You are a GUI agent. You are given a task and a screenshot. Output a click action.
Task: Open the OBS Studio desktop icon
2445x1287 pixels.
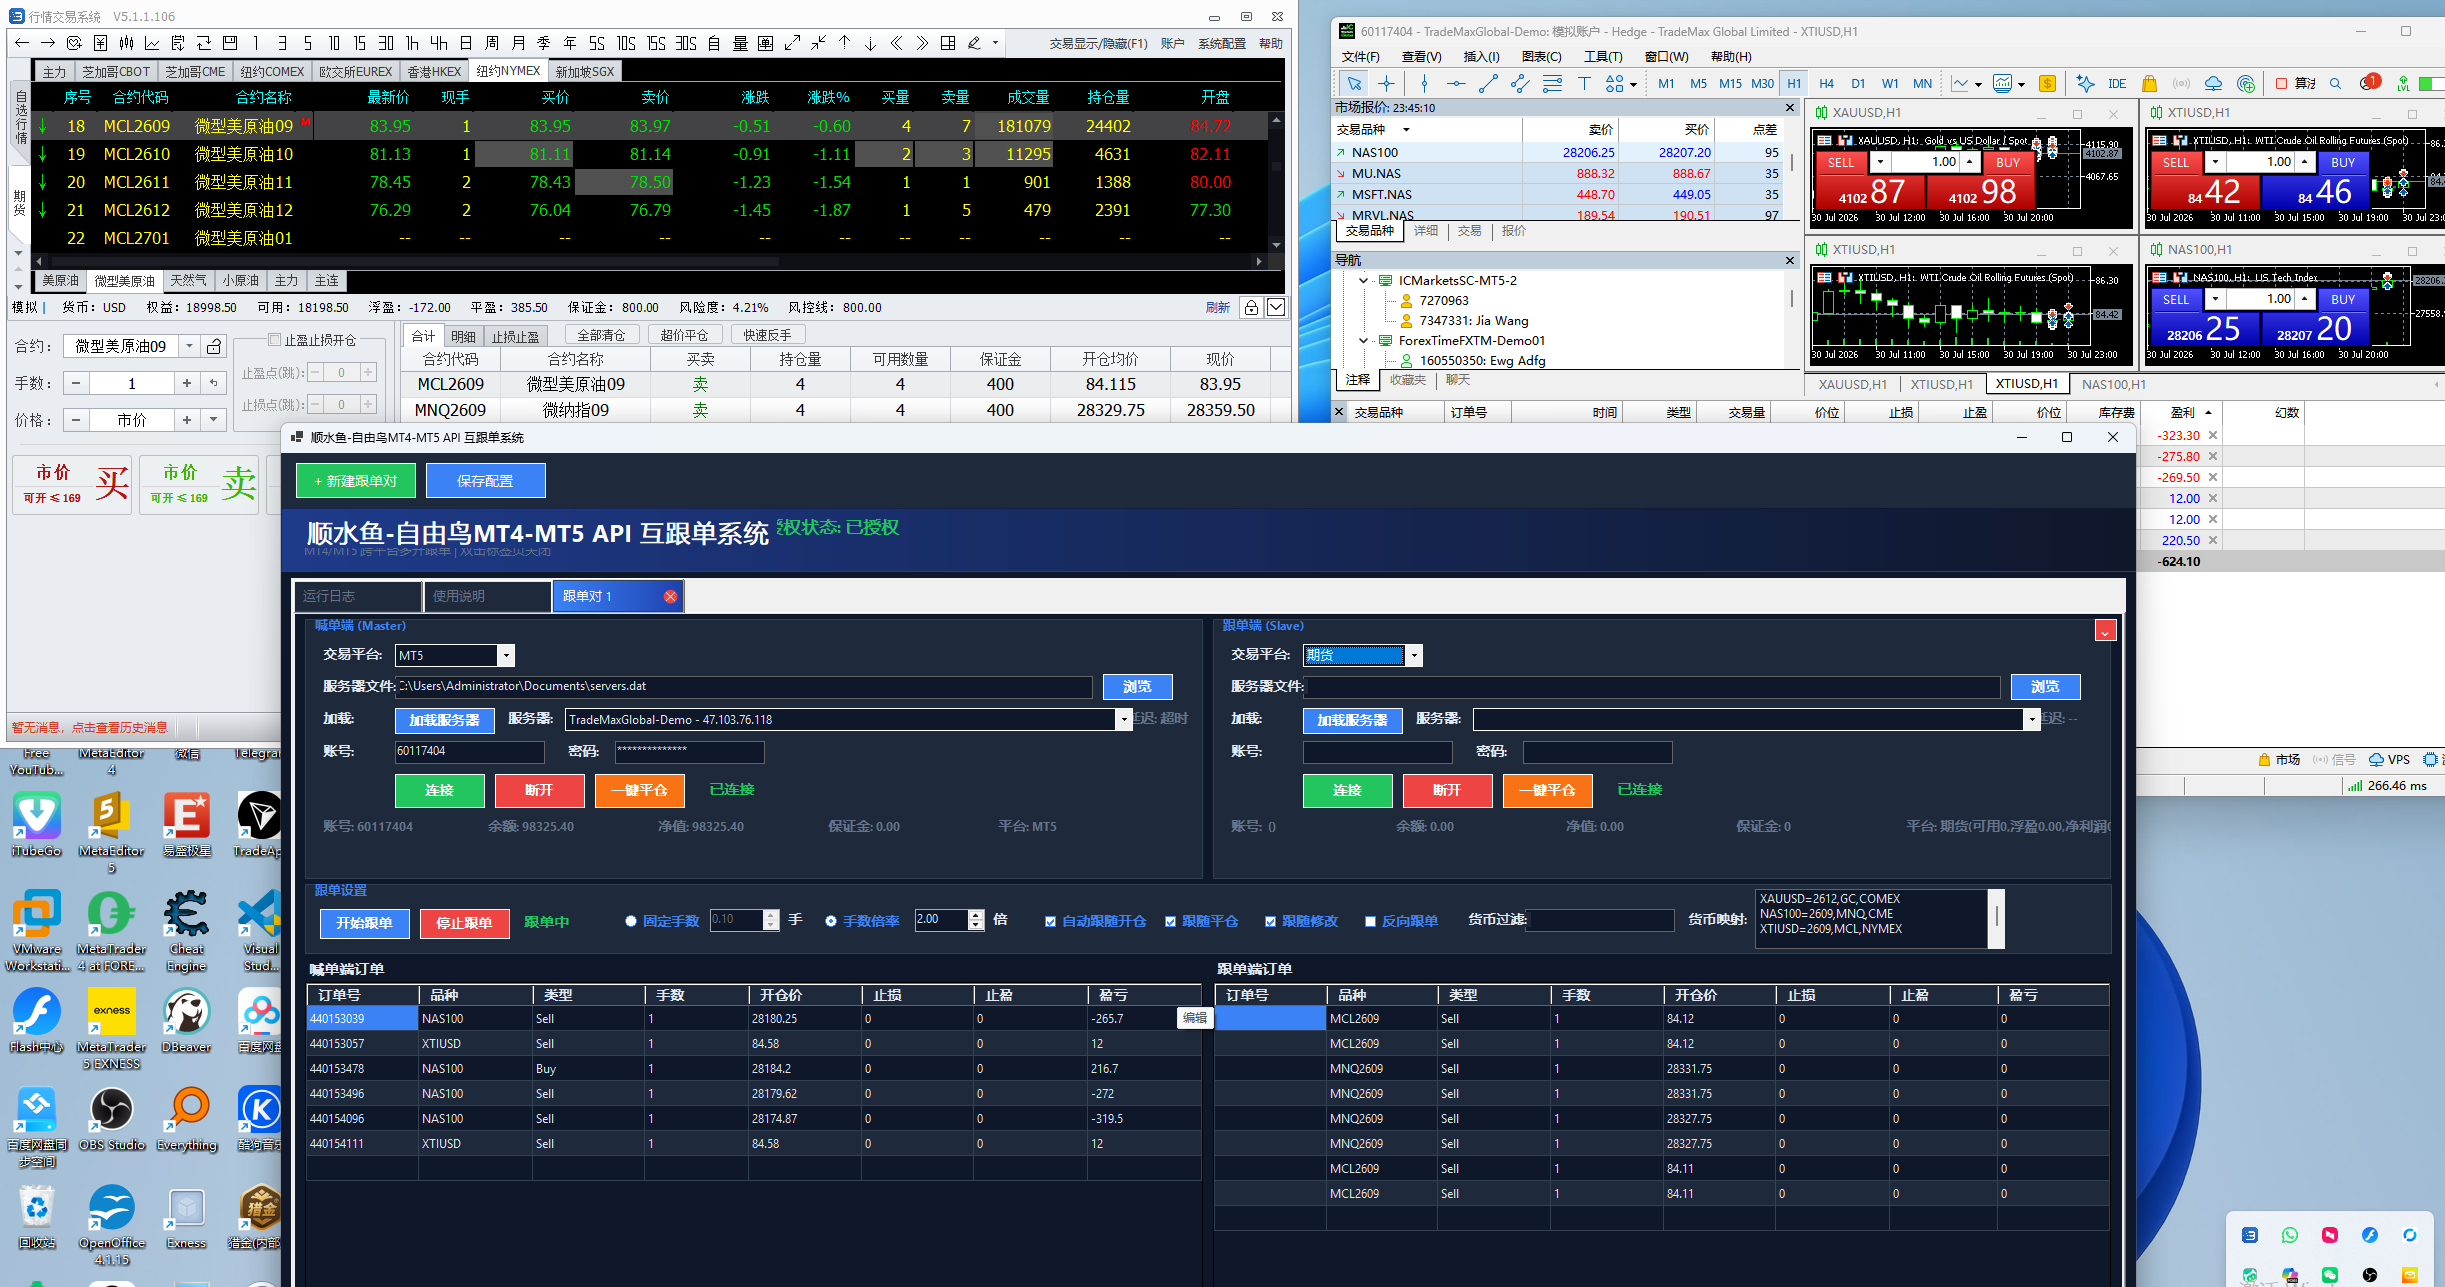[112, 1119]
